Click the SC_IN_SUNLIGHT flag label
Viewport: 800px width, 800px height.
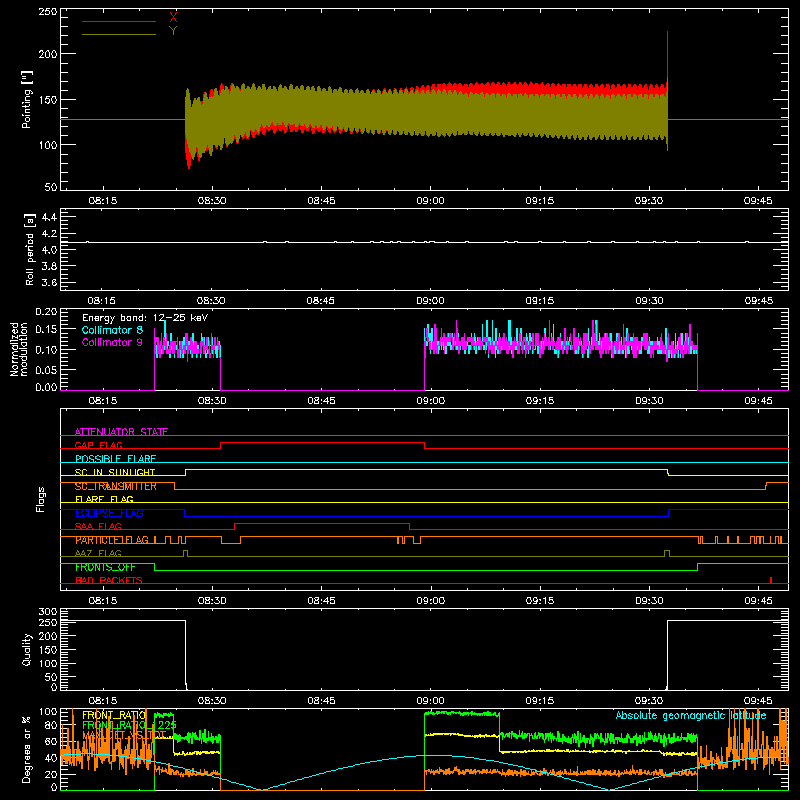pyautogui.click(x=115, y=472)
